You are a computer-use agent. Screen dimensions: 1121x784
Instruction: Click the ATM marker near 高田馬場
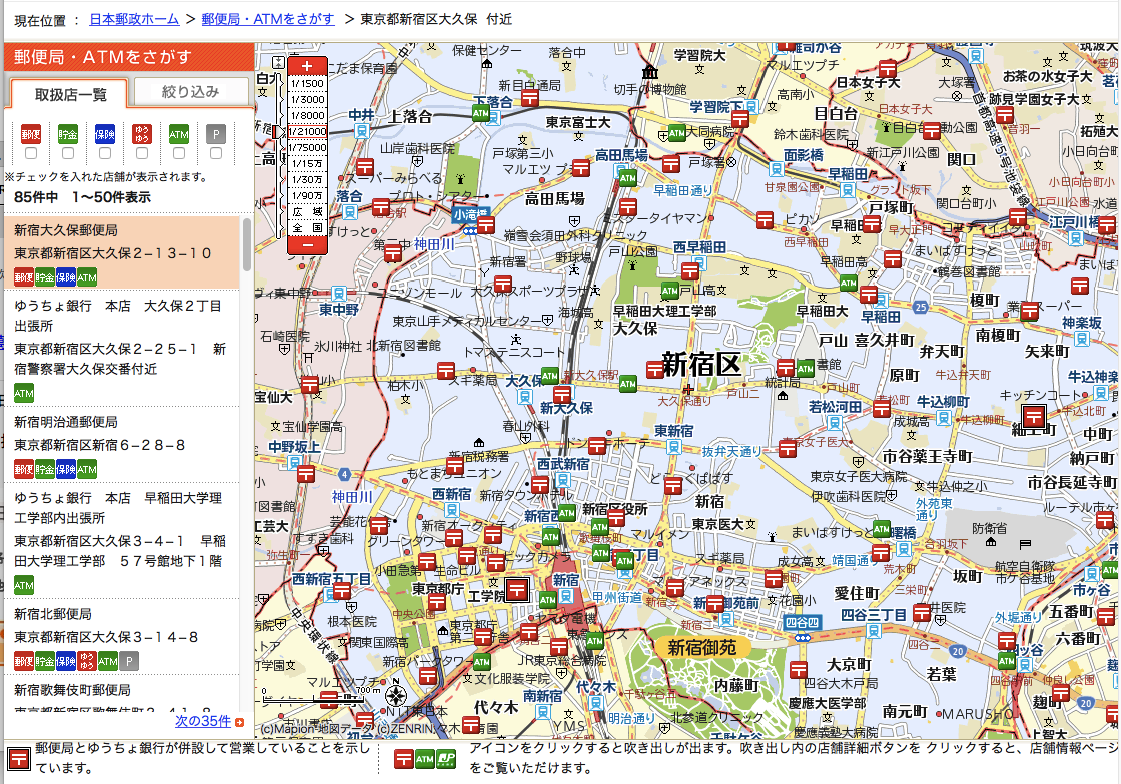click(x=627, y=177)
